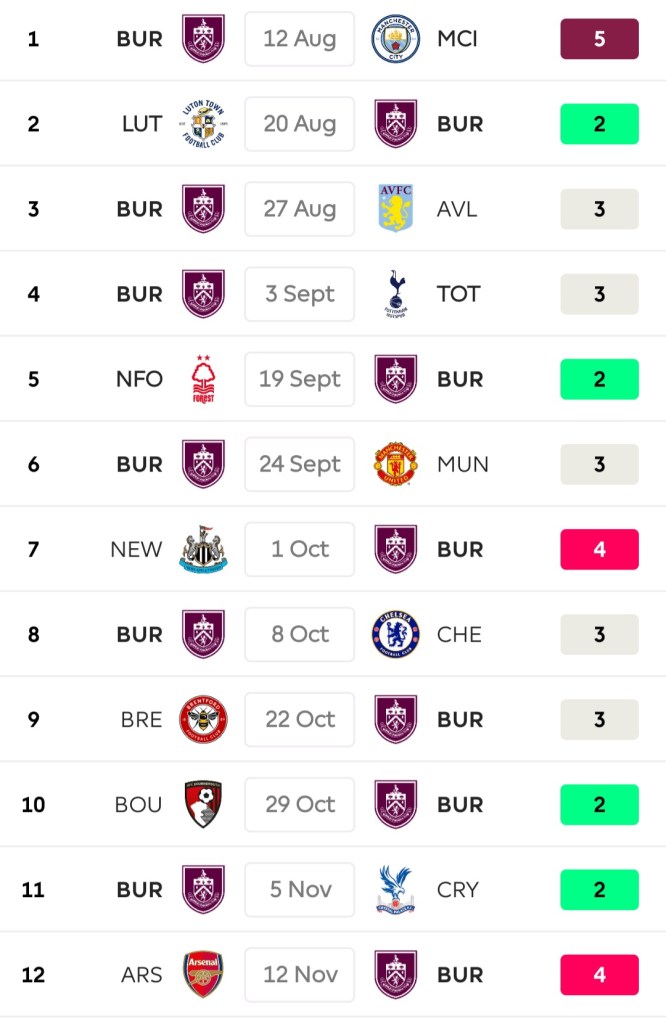The width and height of the screenshot is (666, 1024).
Task: Tap the Arsenal cannon crest
Action: pos(203,974)
